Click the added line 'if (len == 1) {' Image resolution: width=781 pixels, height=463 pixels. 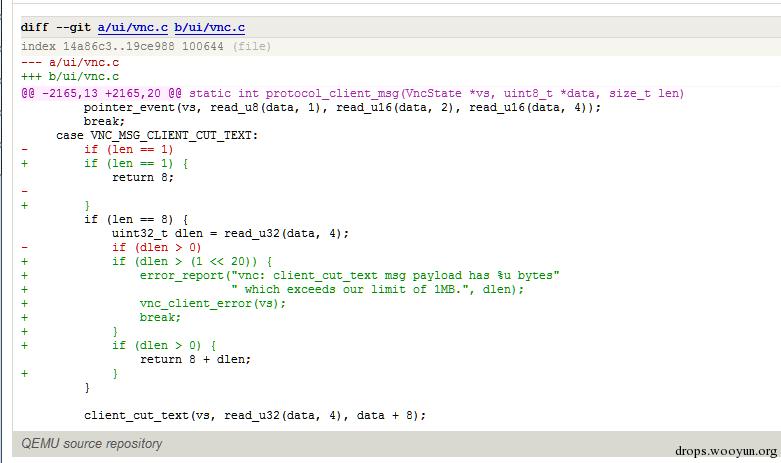pyautogui.click(x=135, y=163)
